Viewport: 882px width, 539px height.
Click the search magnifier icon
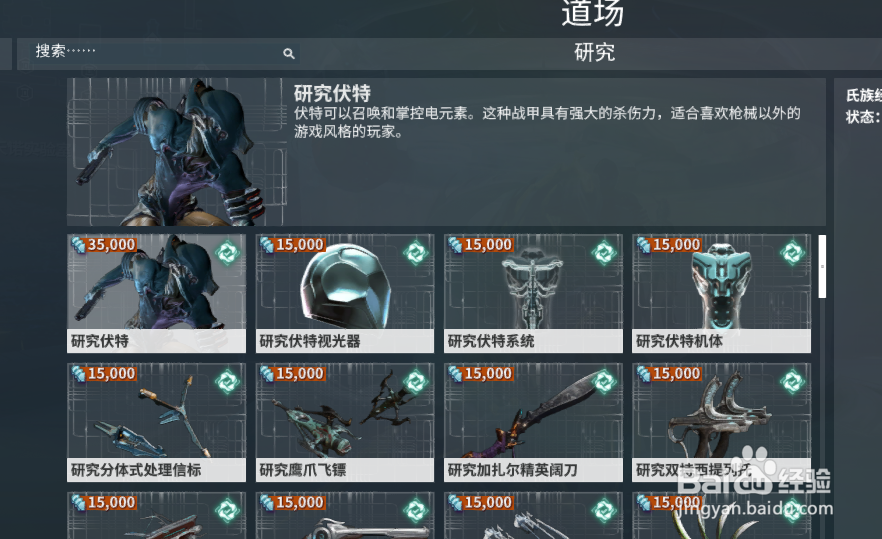tap(289, 53)
